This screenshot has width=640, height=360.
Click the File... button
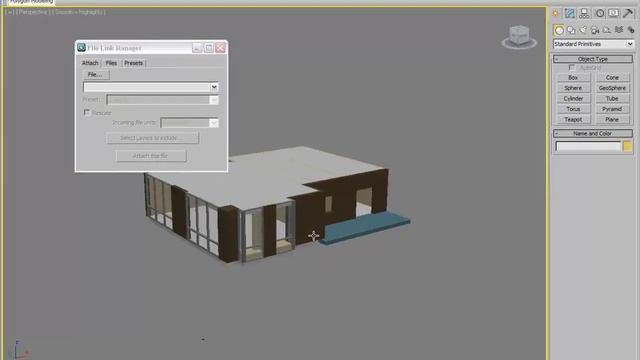tap(96, 75)
